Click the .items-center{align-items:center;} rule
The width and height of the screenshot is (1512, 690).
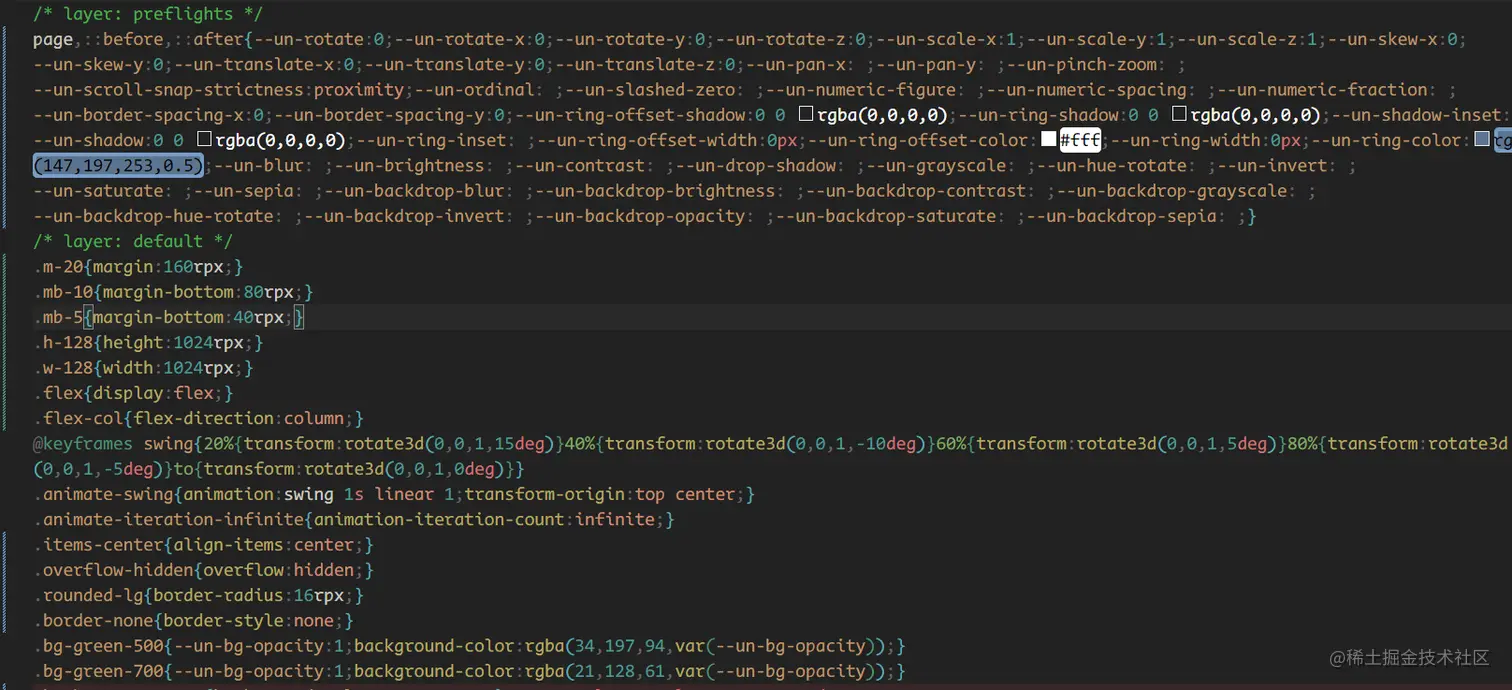point(203,544)
